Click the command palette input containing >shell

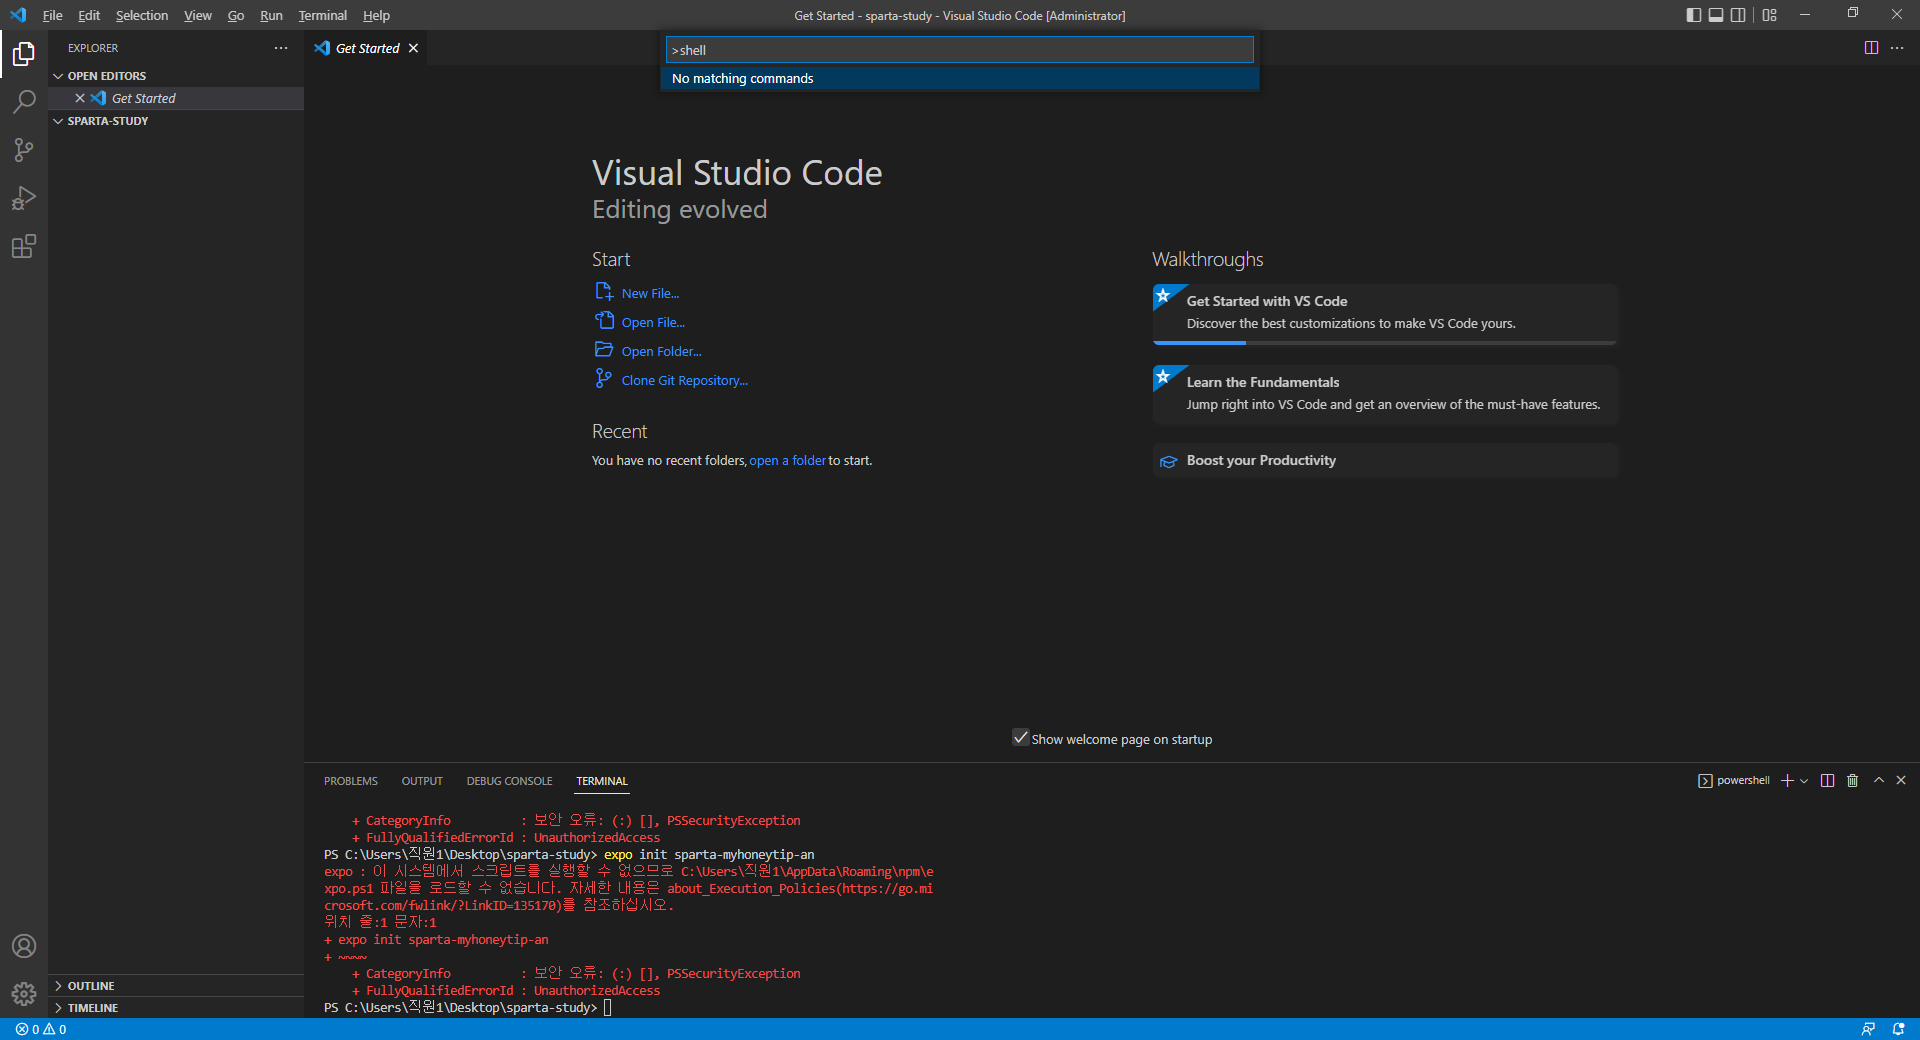coord(960,50)
